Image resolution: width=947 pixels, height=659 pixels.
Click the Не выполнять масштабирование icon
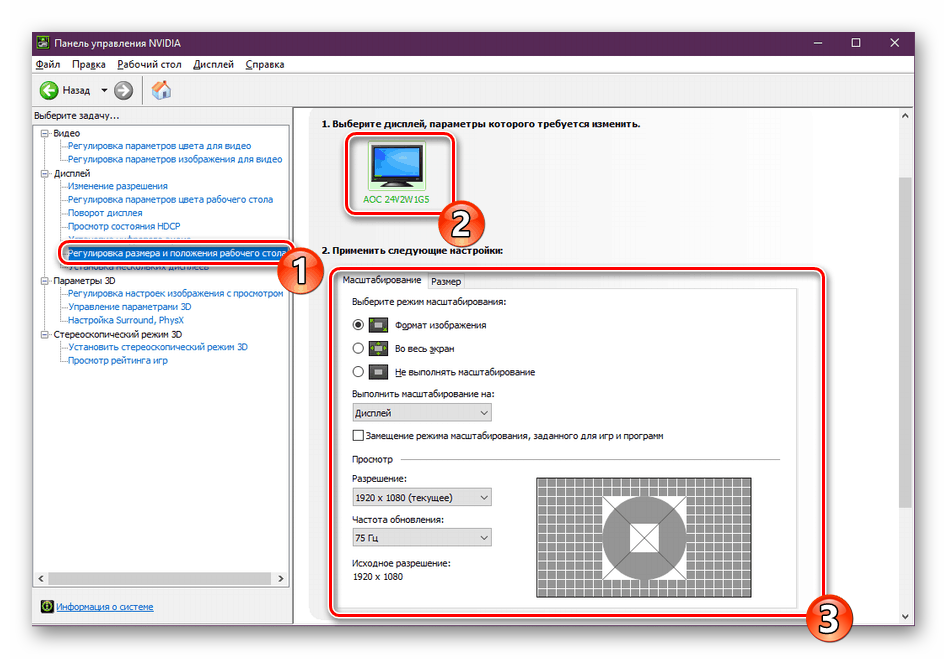pyautogui.click(x=378, y=372)
